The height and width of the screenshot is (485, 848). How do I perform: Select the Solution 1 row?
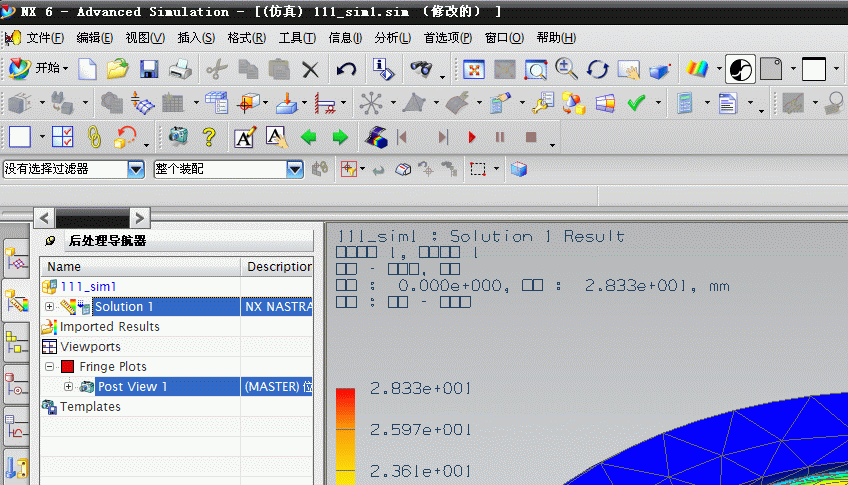pyautogui.click(x=176, y=307)
